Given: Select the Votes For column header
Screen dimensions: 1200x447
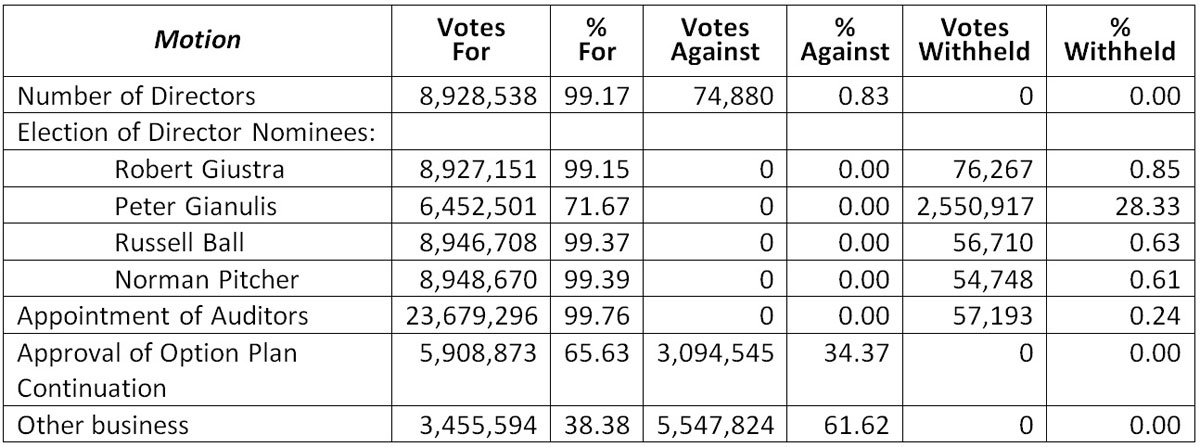Looking at the screenshot, I should click(x=471, y=41).
